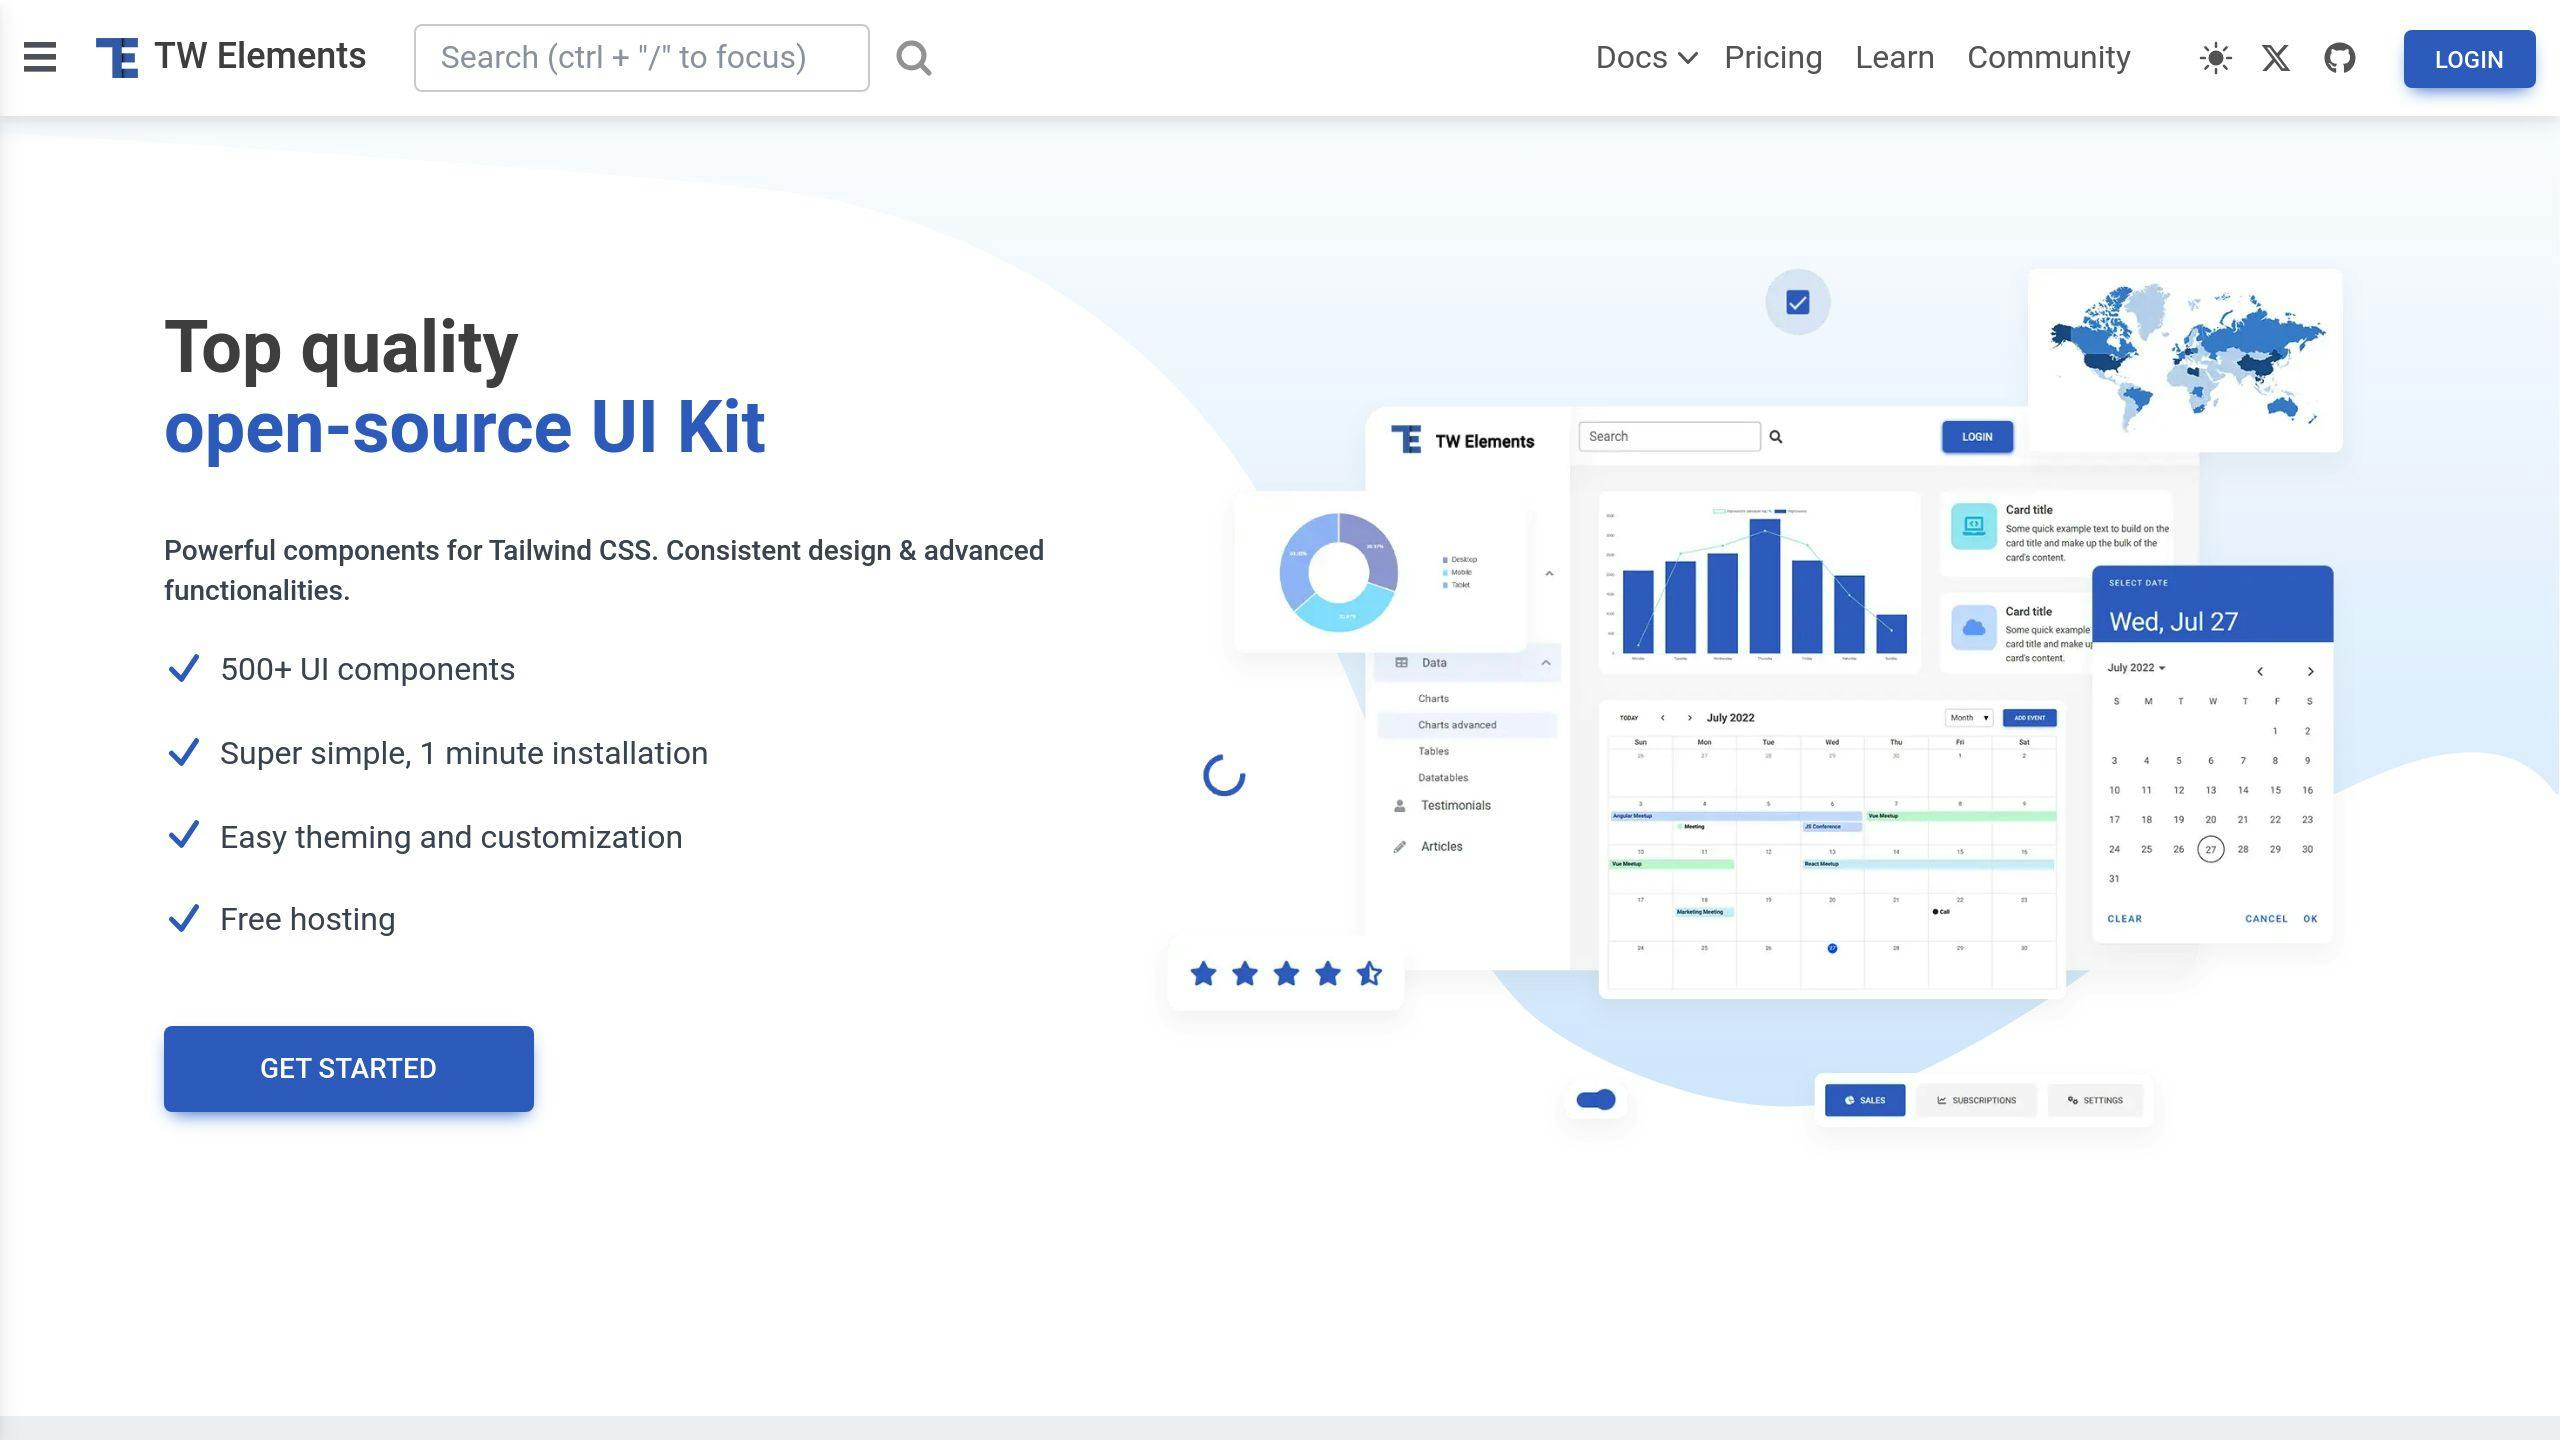Click the mockup LOGIN button in illustration
Viewport: 2560px width, 1440px height.
pos(1977,437)
